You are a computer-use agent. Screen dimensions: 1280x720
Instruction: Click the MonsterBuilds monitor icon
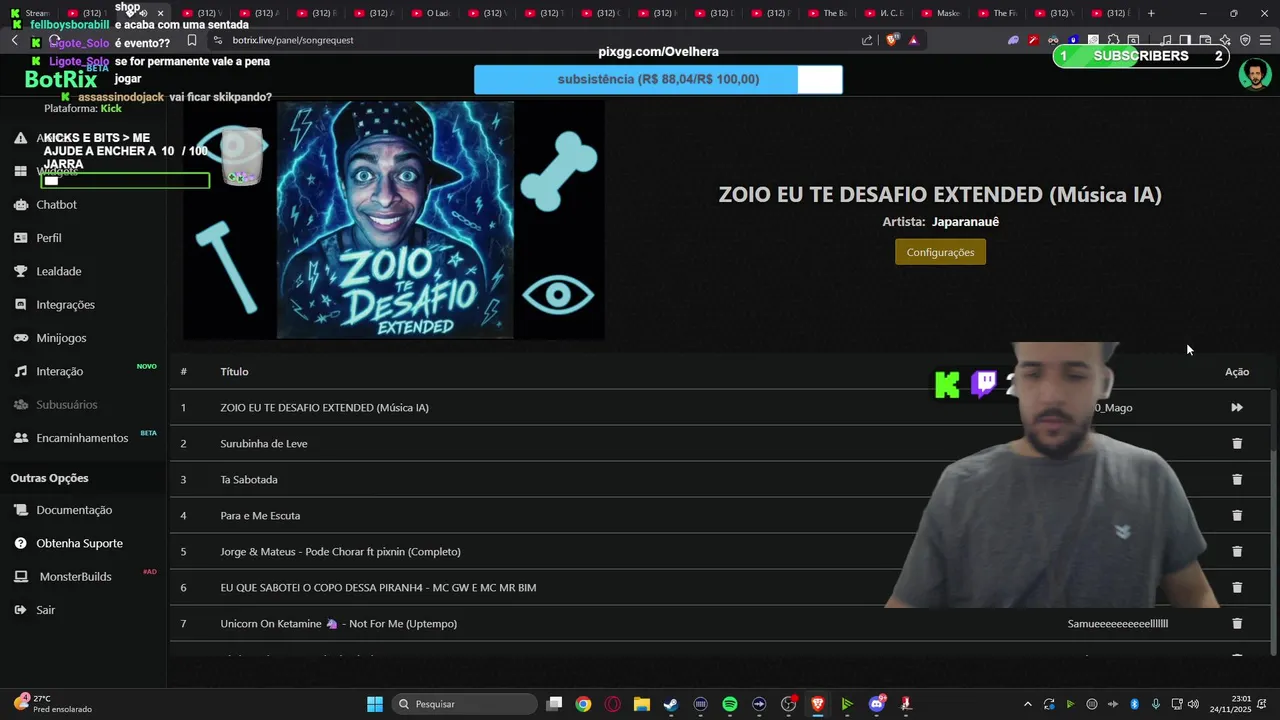tap(20, 577)
